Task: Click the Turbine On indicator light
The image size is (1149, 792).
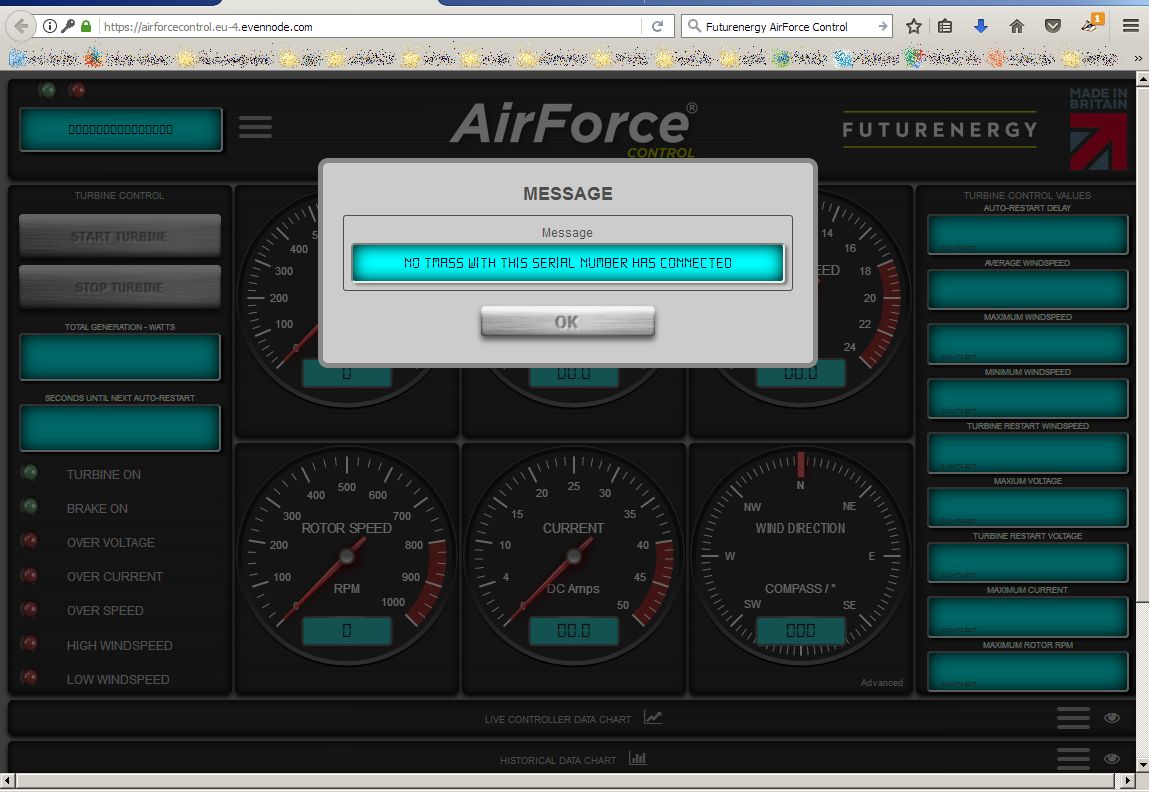Action: tap(30, 473)
